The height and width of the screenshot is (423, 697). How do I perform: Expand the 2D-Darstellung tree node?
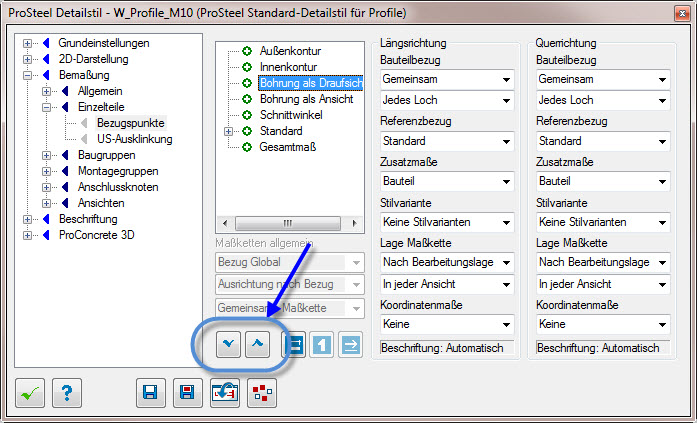[28, 60]
